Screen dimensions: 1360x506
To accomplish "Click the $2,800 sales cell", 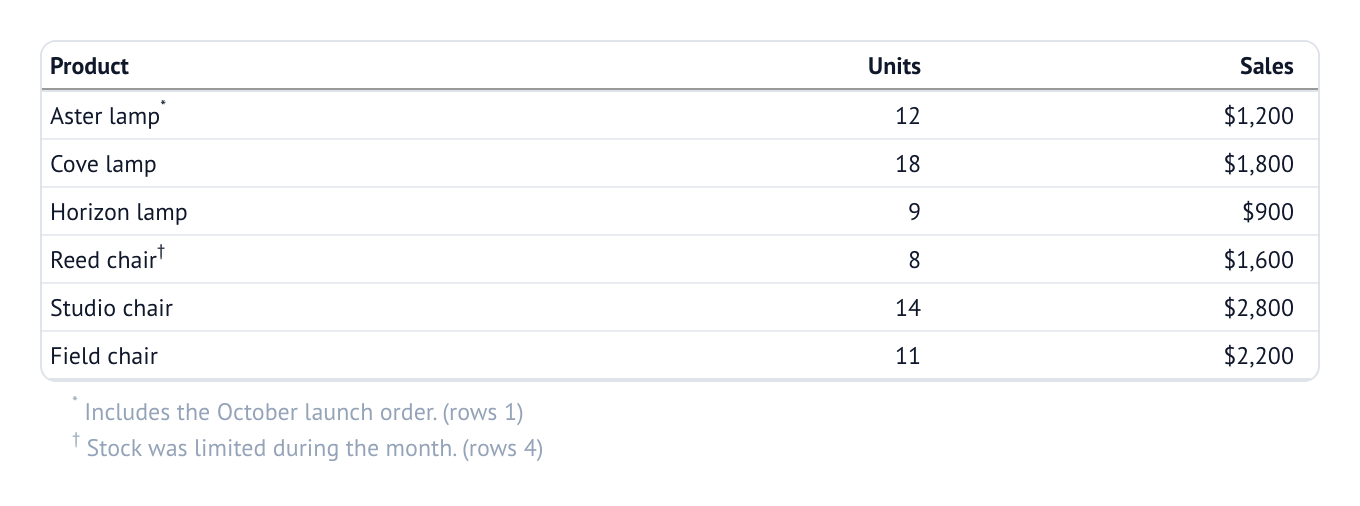I will tap(1258, 308).
